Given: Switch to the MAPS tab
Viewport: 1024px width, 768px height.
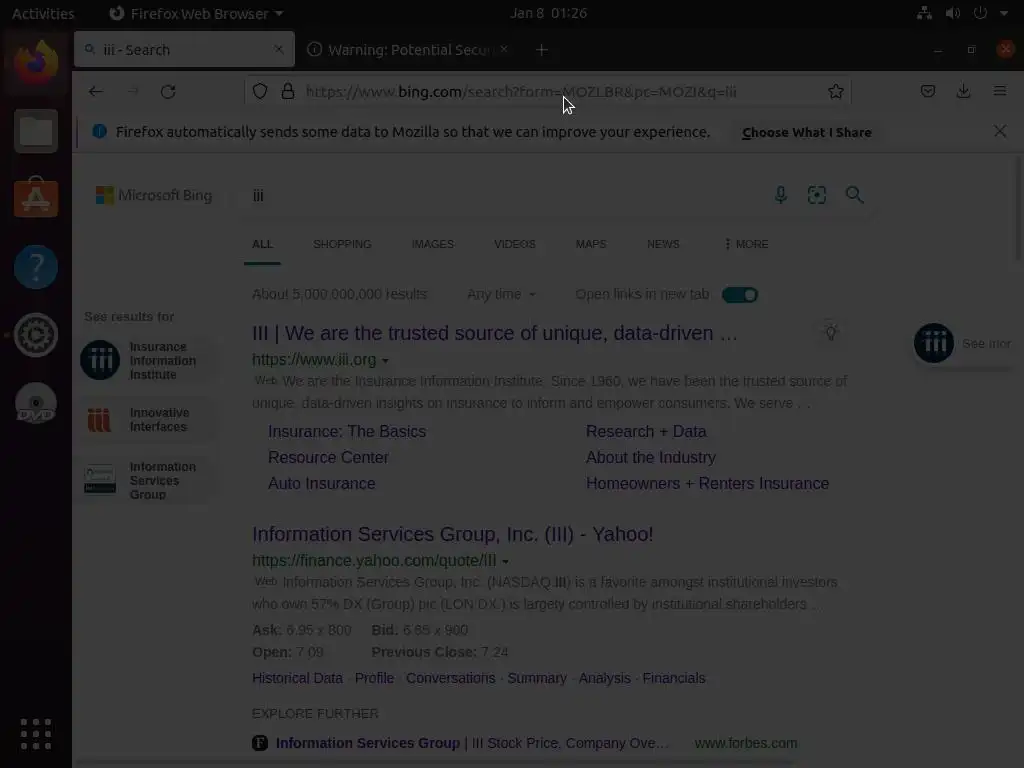Looking at the screenshot, I should click(x=591, y=244).
